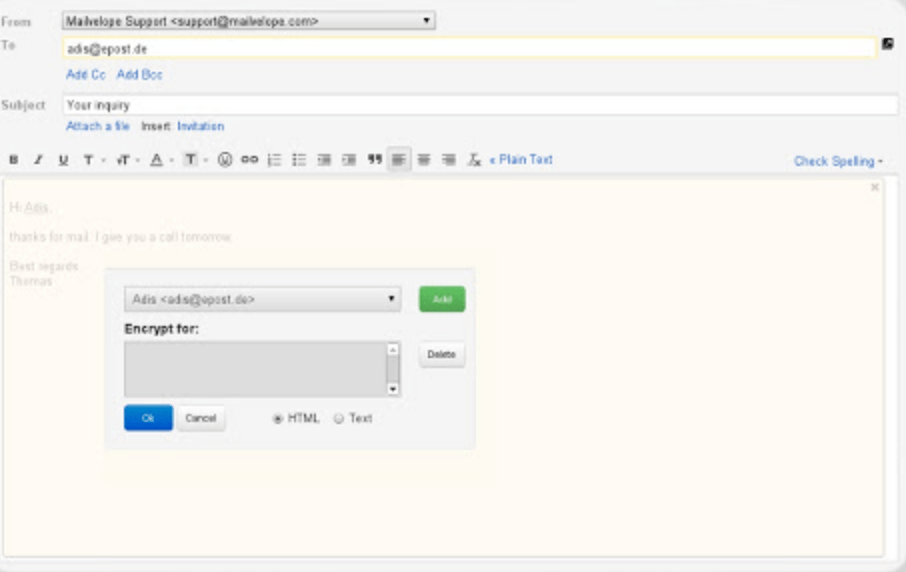Click the Add Cc link

pyautogui.click(x=86, y=75)
